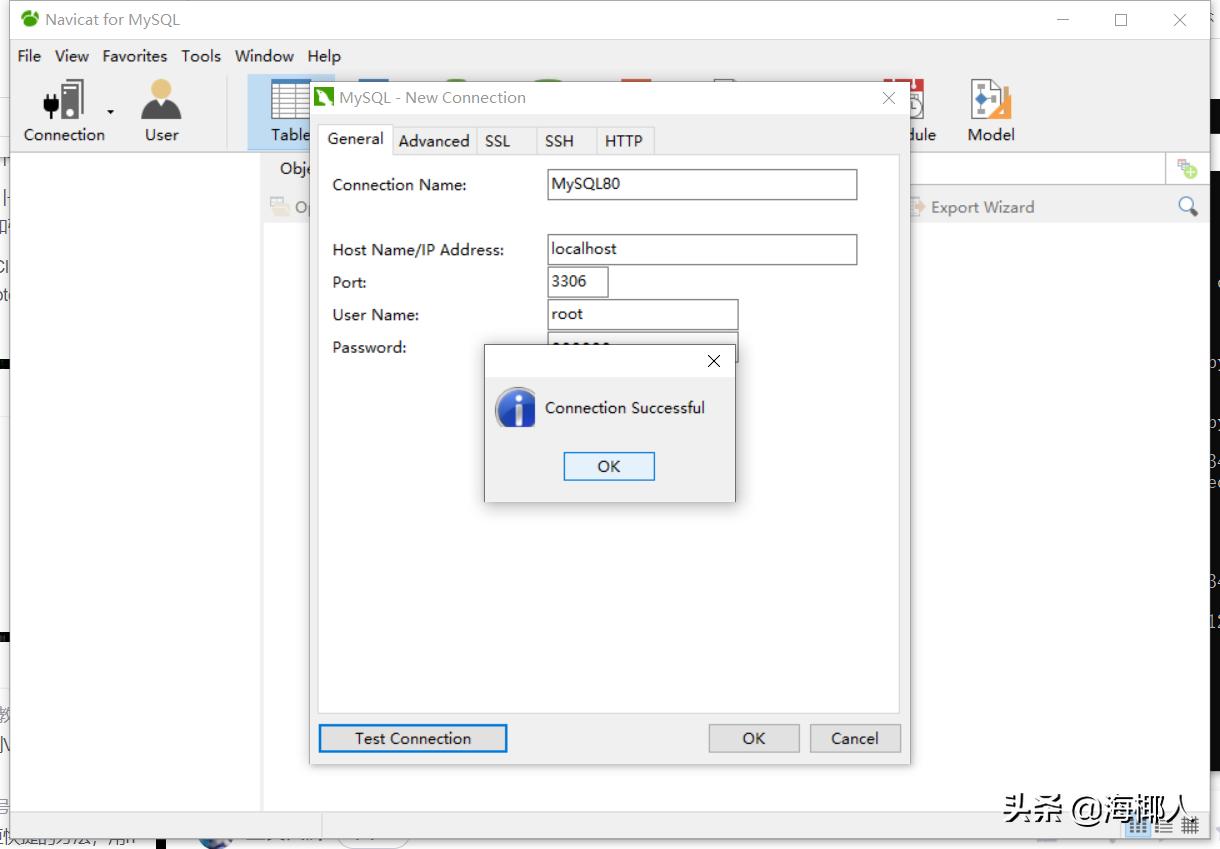Click the Host Name/IP Address field
The width and height of the screenshot is (1220, 849).
701,249
